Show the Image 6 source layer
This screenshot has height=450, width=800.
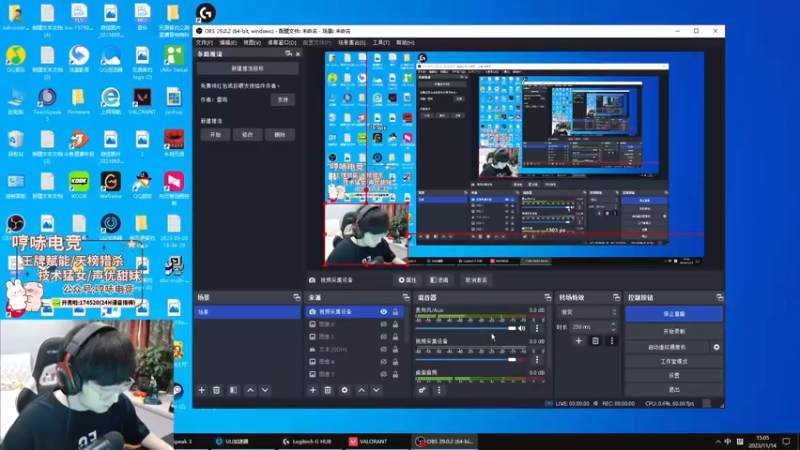(384, 324)
